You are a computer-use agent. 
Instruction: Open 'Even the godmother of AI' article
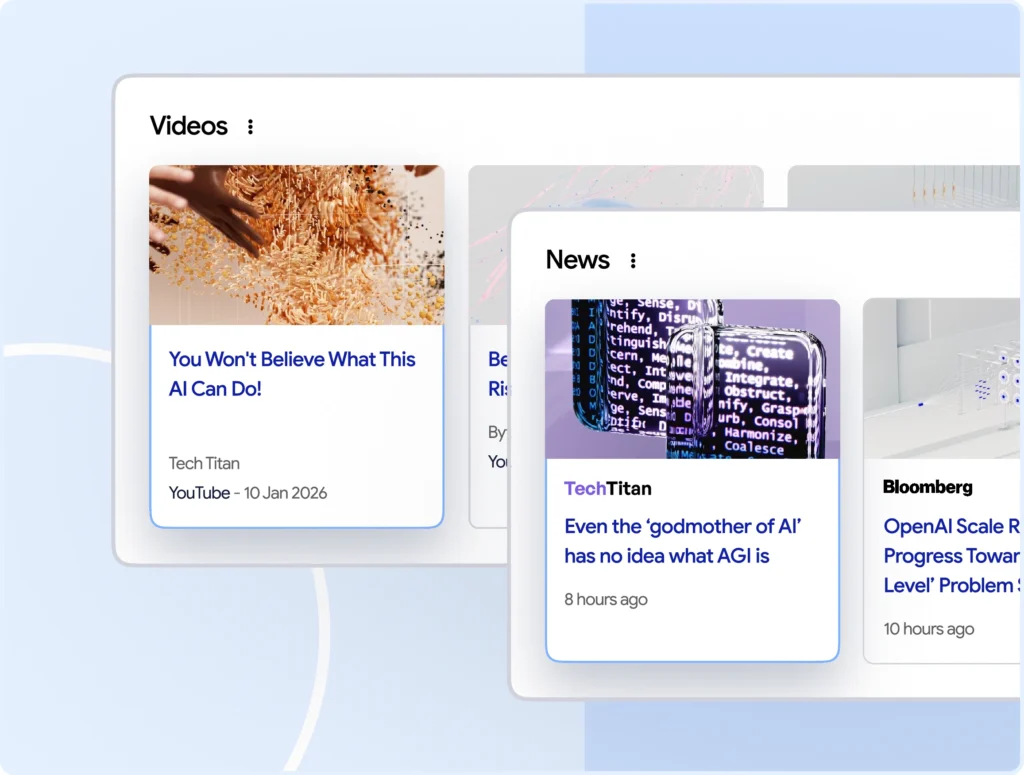pyautogui.click(x=682, y=541)
